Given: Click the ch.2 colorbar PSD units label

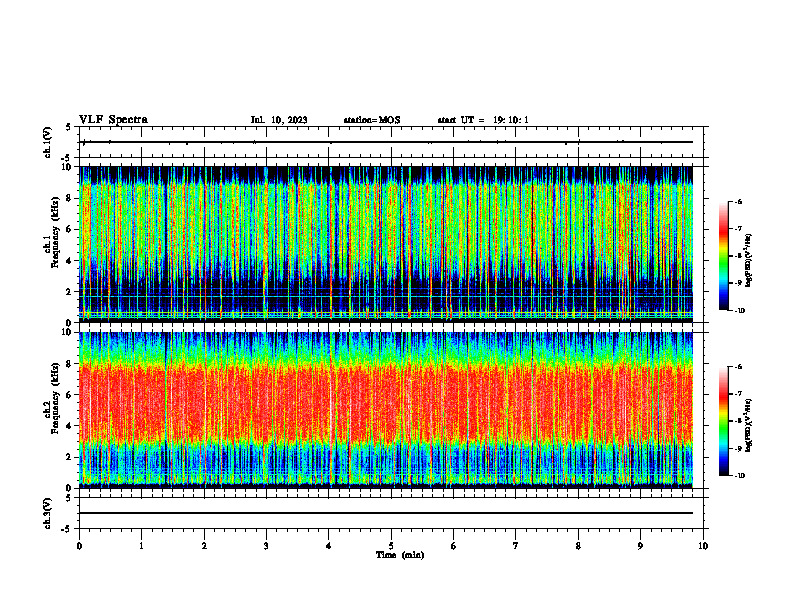Looking at the screenshot, I should pos(749,425).
